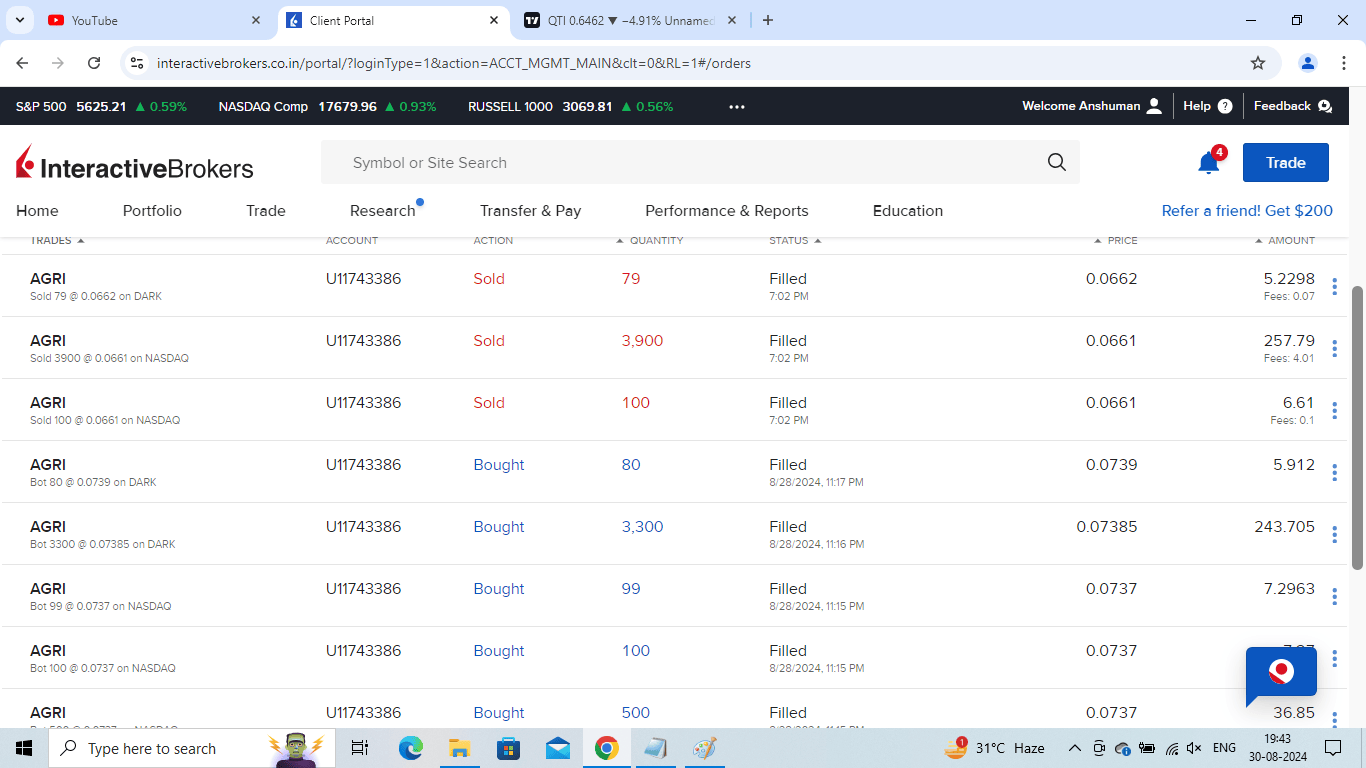The height and width of the screenshot is (768, 1366).
Task: Open the Education menu
Action: click(x=908, y=211)
